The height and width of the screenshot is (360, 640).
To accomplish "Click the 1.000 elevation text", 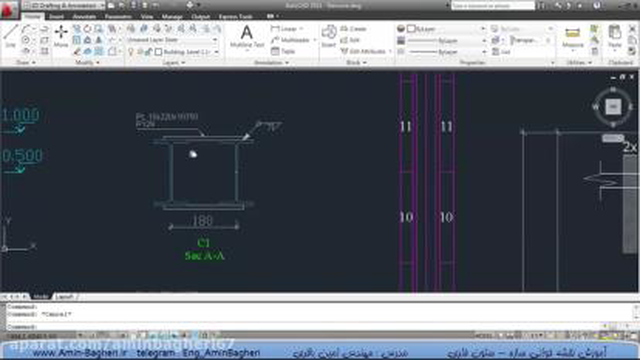I will pyautogui.click(x=20, y=116).
